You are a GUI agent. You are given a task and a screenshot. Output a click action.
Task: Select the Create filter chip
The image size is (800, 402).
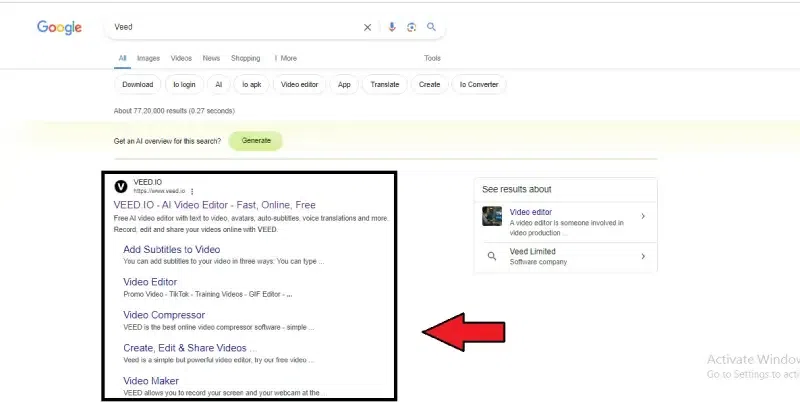tap(430, 85)
